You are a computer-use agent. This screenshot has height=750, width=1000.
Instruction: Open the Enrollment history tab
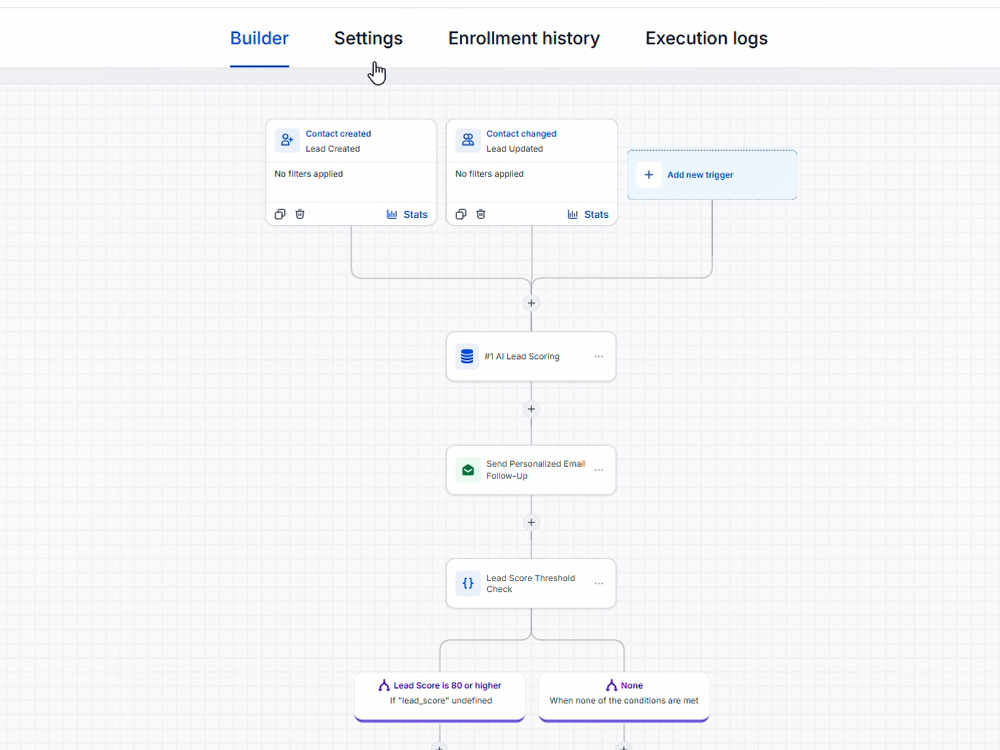click(x=524, y=38)
